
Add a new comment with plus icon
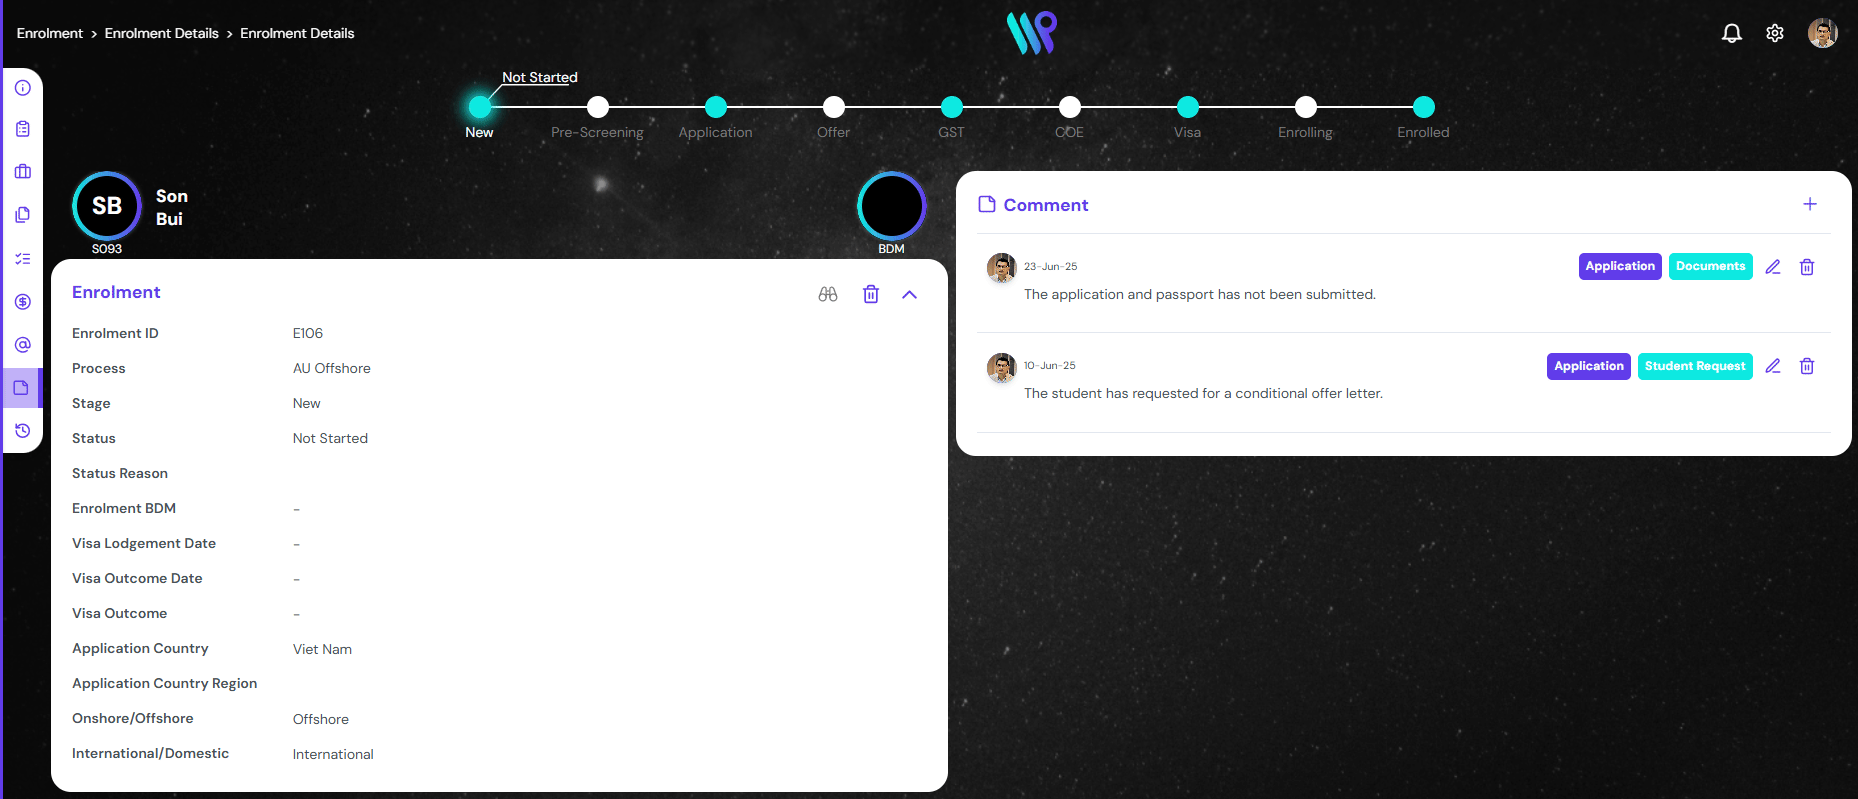point(1810,204)
